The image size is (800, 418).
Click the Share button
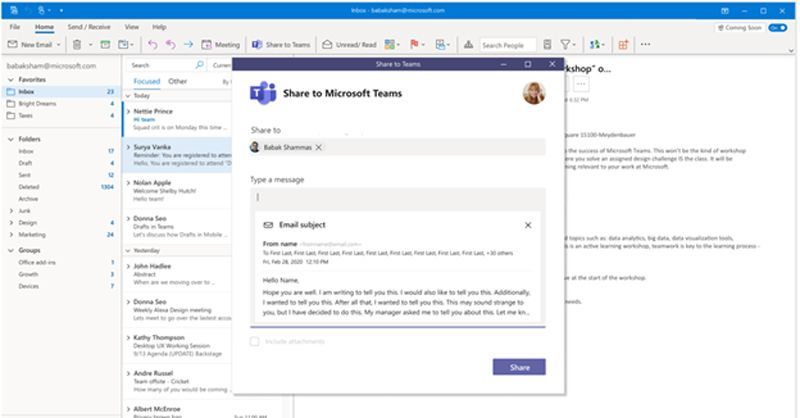[x=519, y=367]
